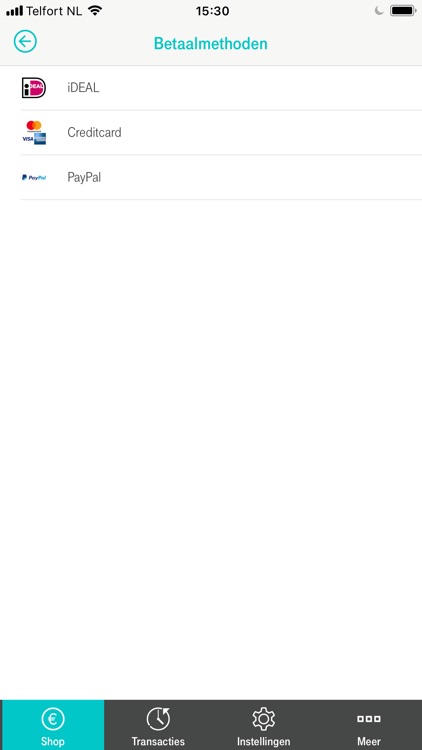Choose Creditcard as payment method

(x=221, y=132)
